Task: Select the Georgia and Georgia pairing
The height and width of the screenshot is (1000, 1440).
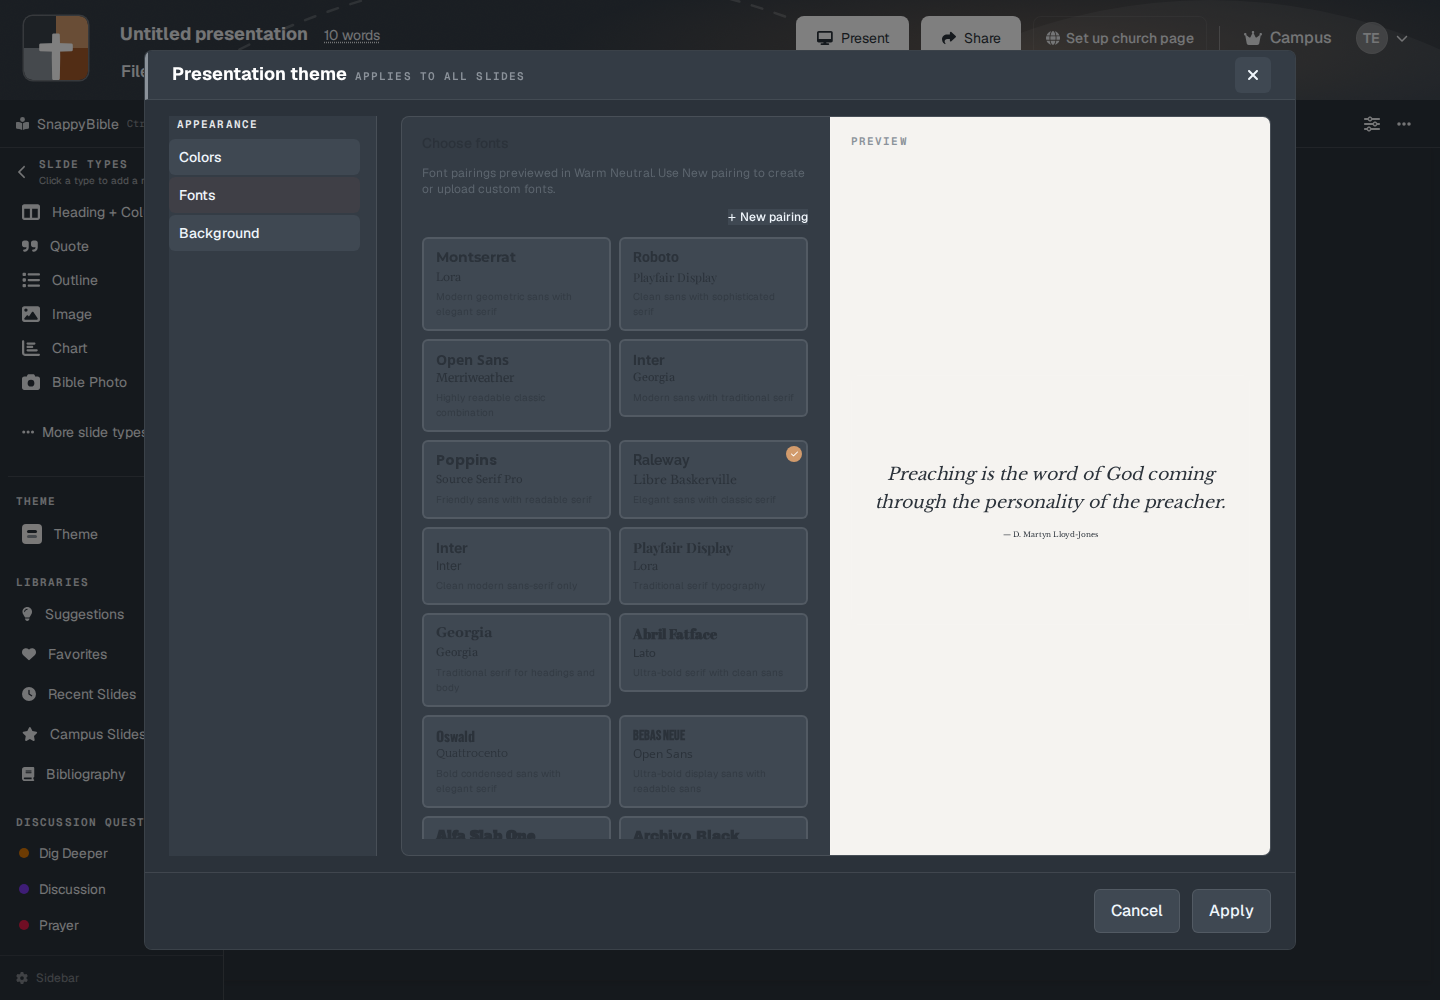Action: [516, 660]
